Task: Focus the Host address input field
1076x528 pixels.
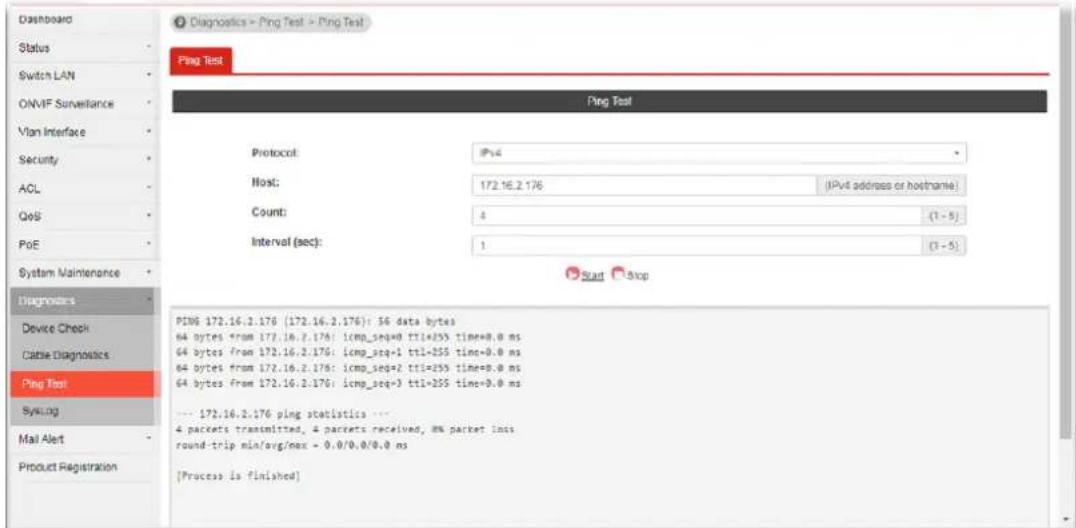Action: [644, 186]
